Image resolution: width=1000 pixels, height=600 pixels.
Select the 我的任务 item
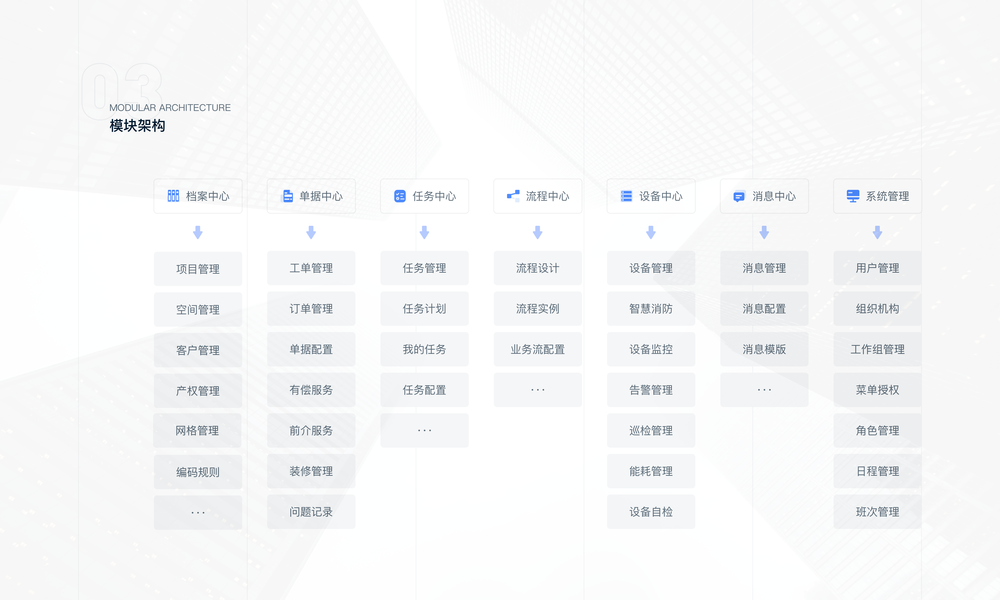(424, 349)
